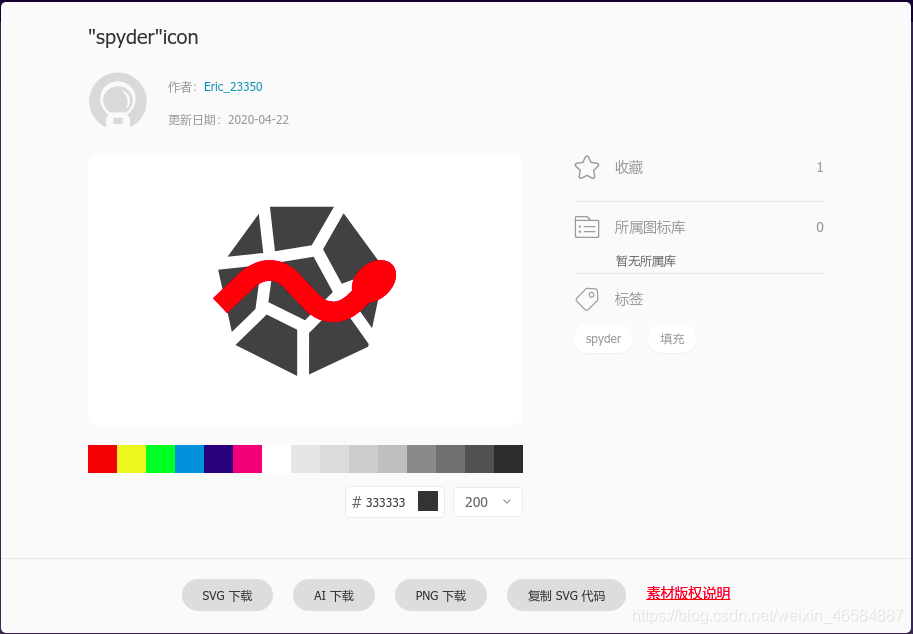This screenshot has height=634, width=913.
Task: Pick the dark purple color swatch
Action: click(x=218, y=459)
